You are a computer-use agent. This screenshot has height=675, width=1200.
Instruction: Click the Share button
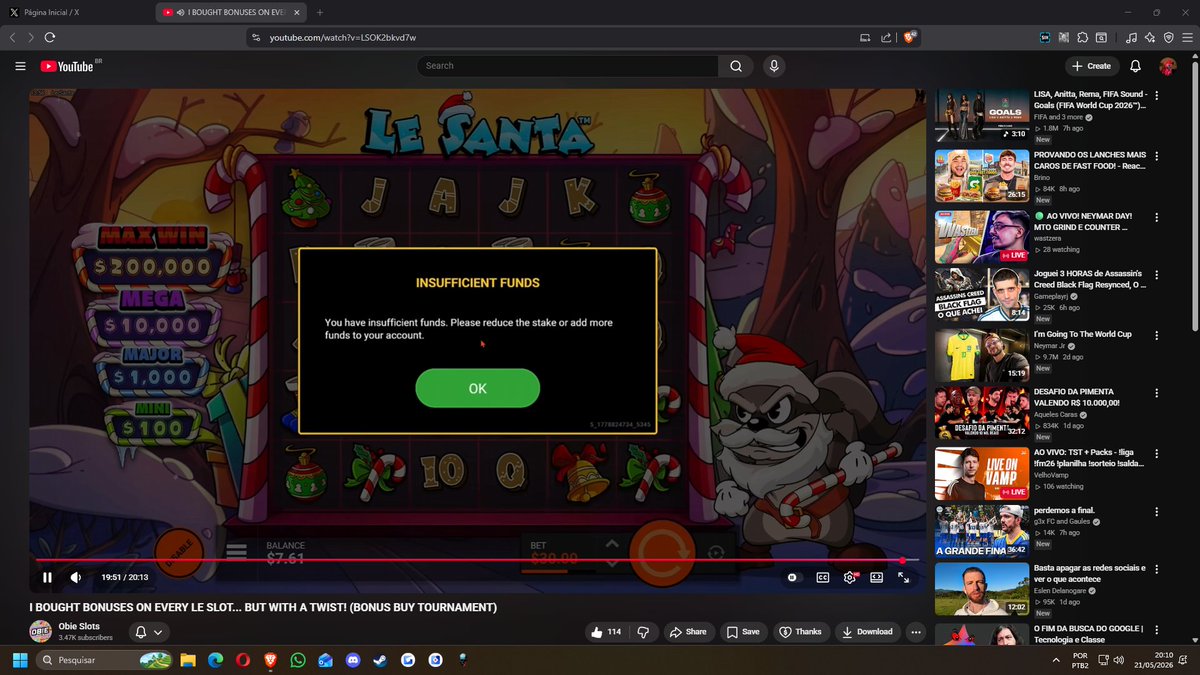(688, 632)
